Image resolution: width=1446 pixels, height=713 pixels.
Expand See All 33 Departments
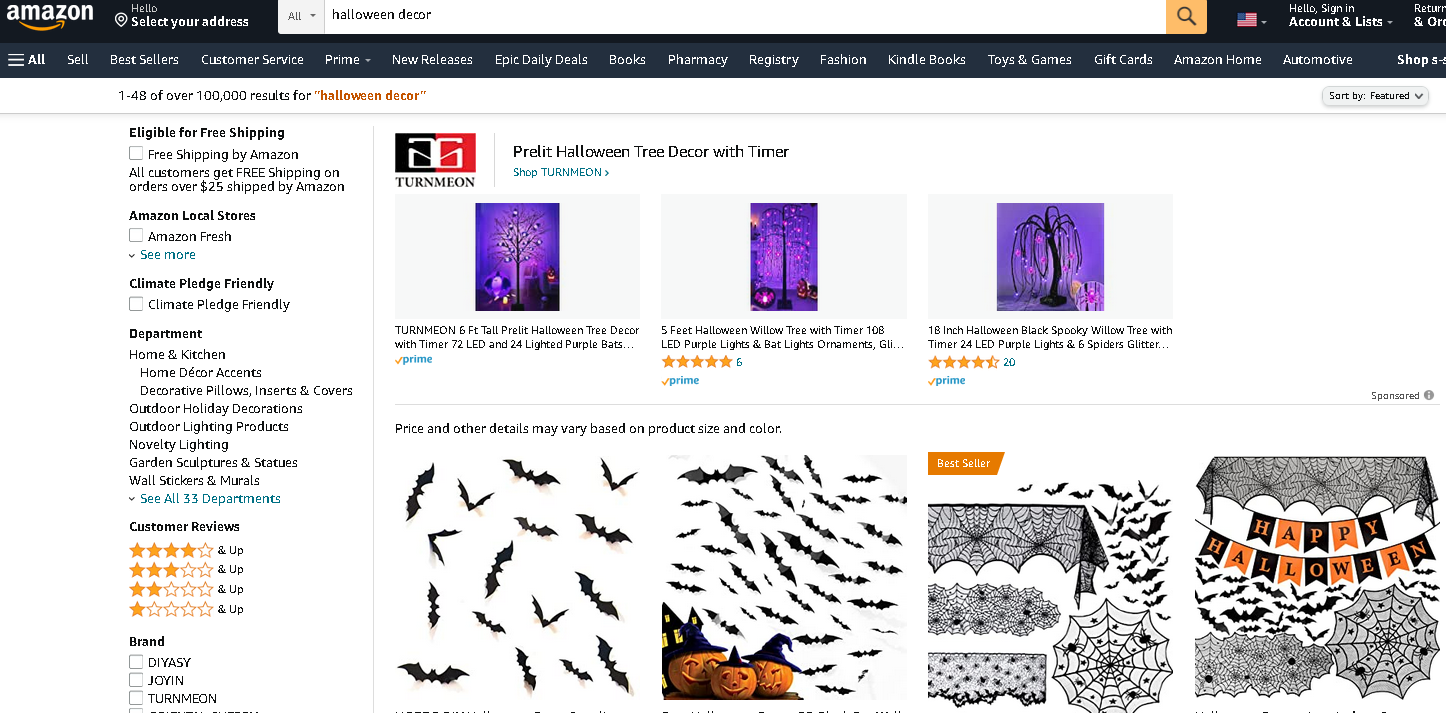(210, 499)
